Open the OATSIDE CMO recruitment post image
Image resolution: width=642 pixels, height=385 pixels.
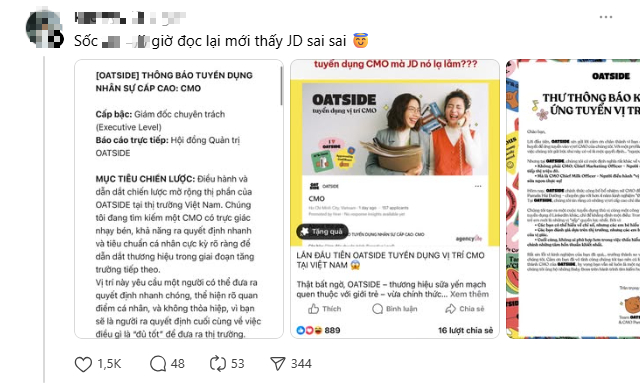(395, 199)
